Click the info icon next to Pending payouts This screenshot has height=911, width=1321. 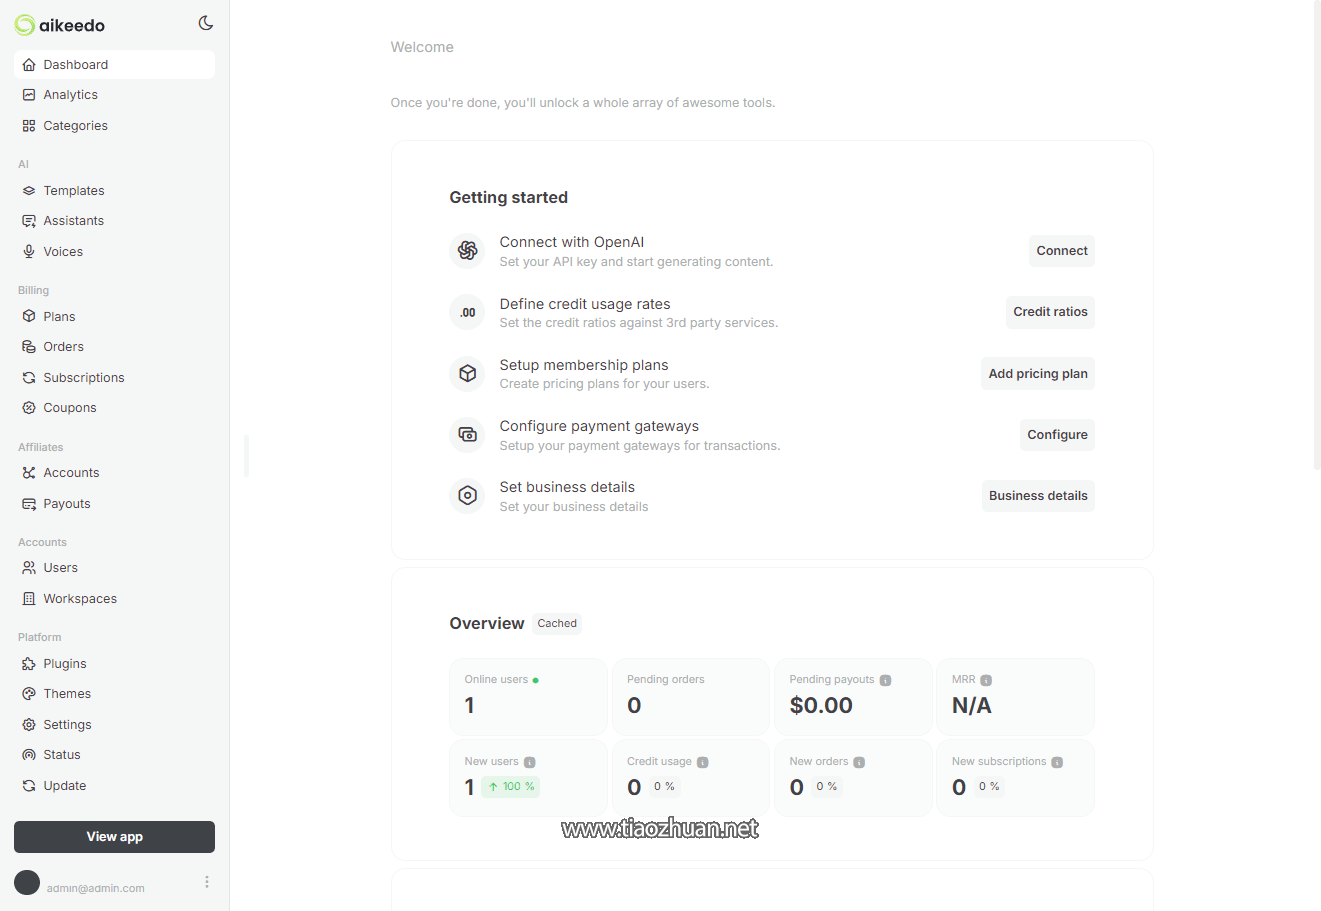click(x=885, y=680)
